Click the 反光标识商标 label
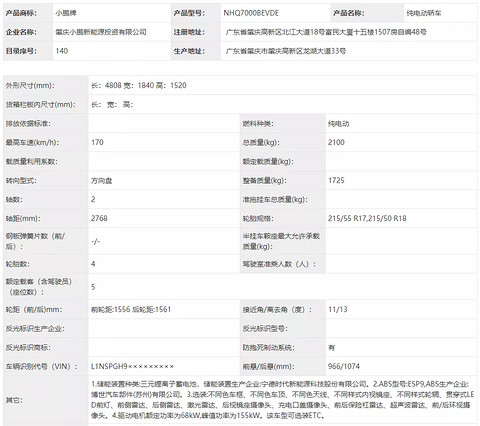Screen dimensions: 480x426 pos(28,348)
